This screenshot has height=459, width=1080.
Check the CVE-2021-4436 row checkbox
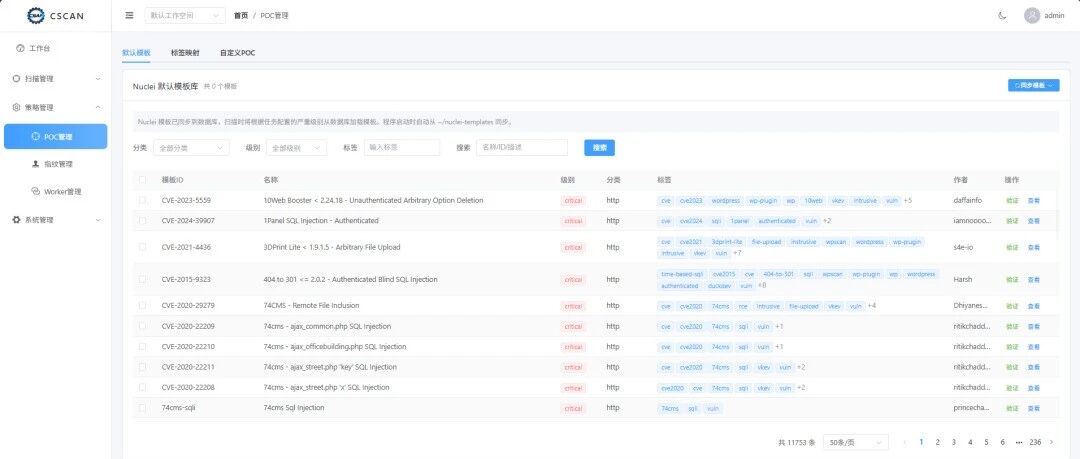(x=143, y=247)
